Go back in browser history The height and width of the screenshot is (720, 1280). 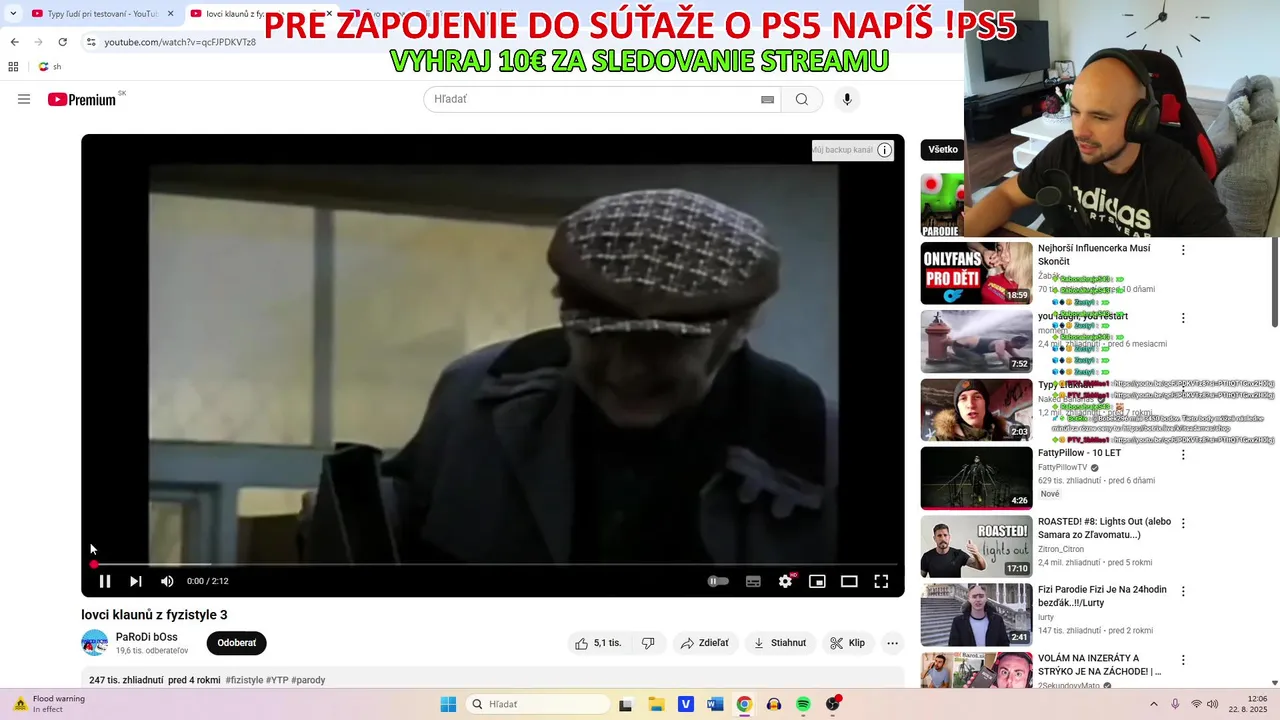point(14,42)
